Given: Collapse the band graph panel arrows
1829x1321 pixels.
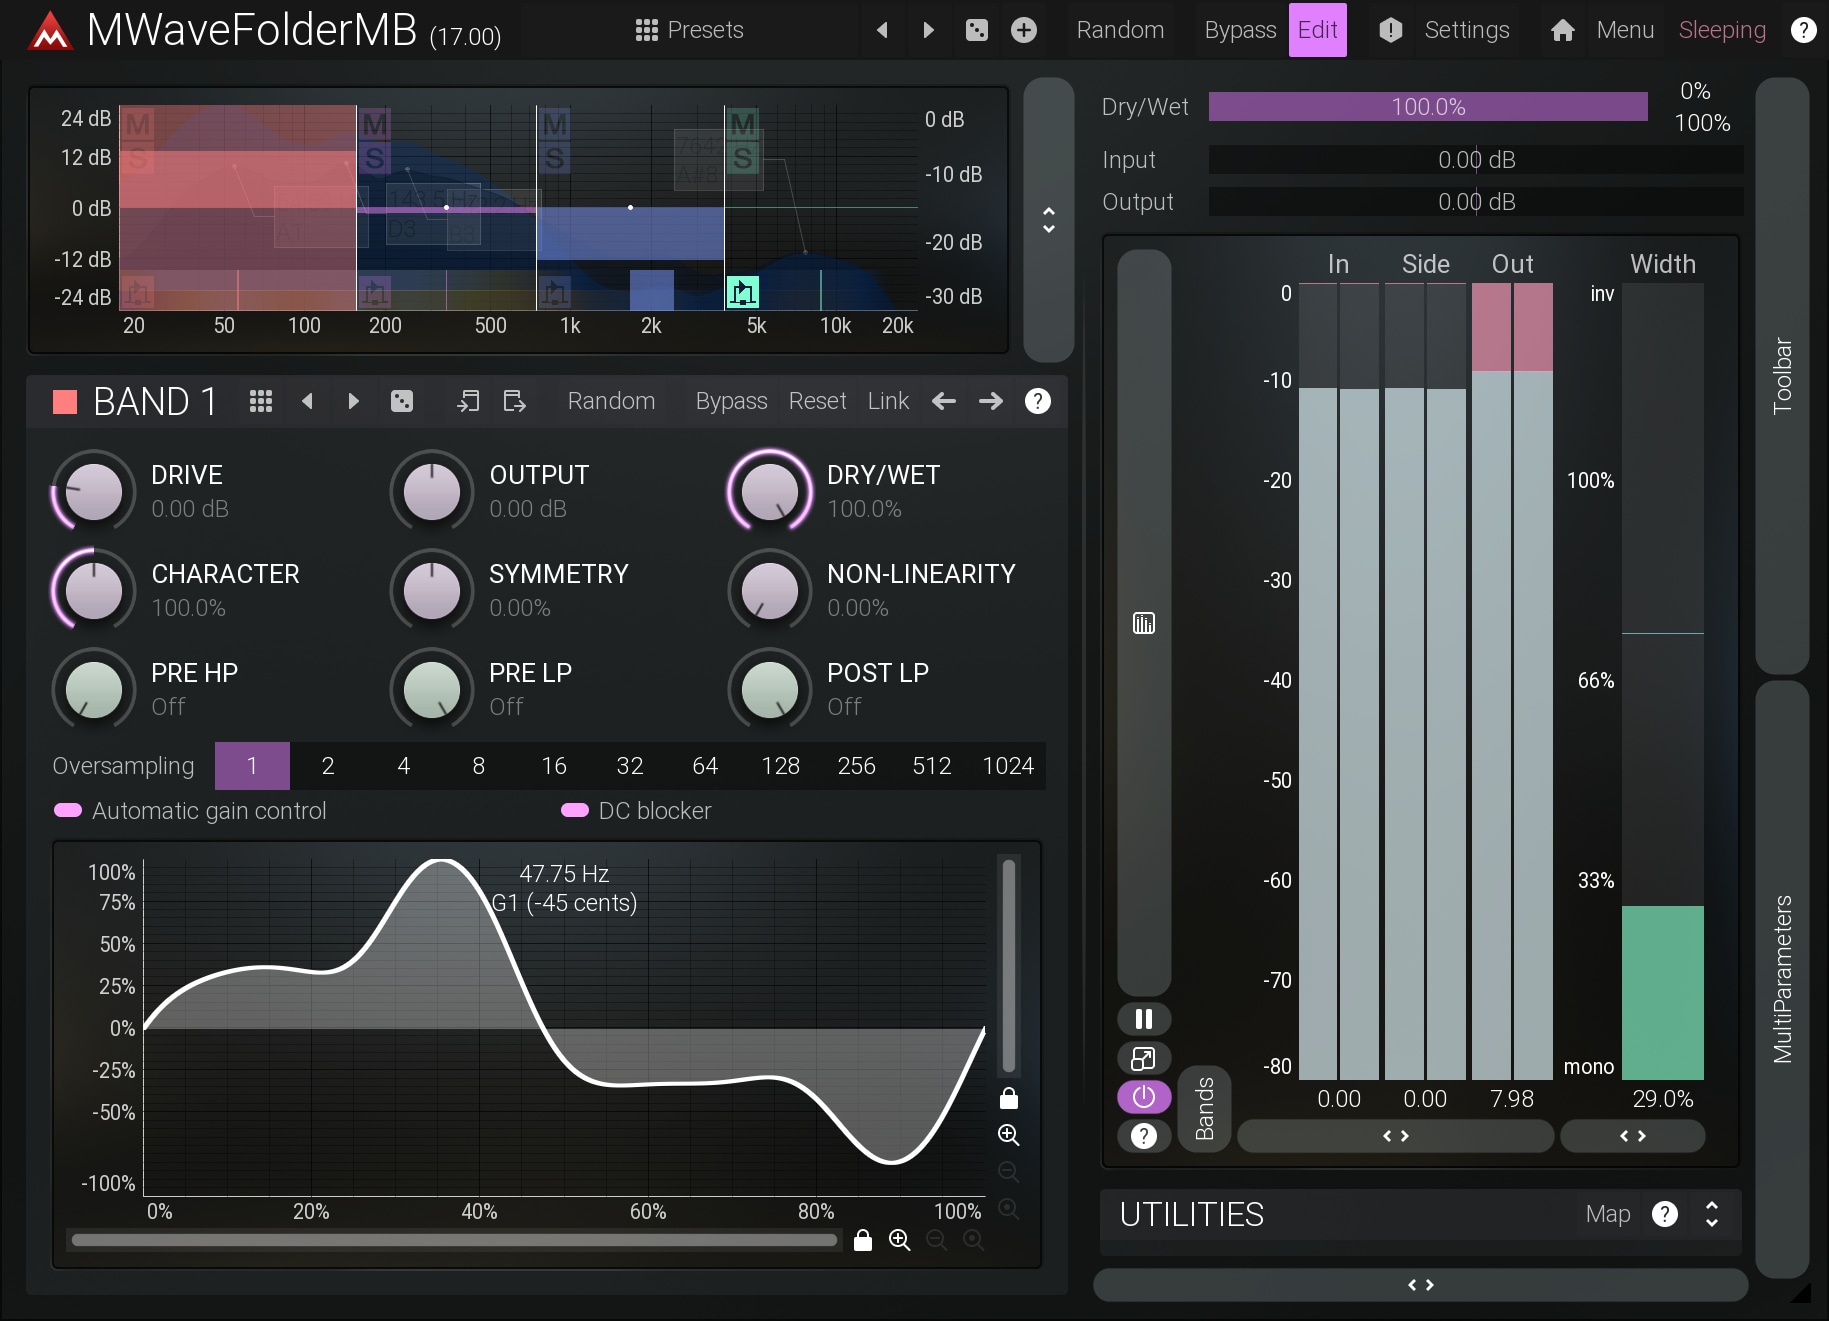Looking at the screenshot, I should [1048, 220].
